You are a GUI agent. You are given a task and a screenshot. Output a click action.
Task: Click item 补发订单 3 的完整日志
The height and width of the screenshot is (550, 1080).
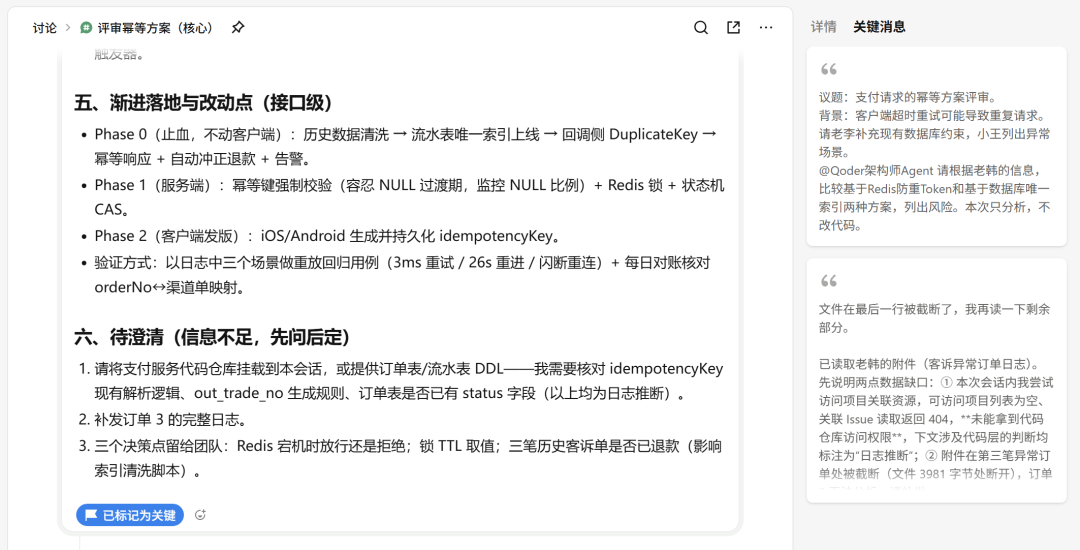[x=171, y=420]
